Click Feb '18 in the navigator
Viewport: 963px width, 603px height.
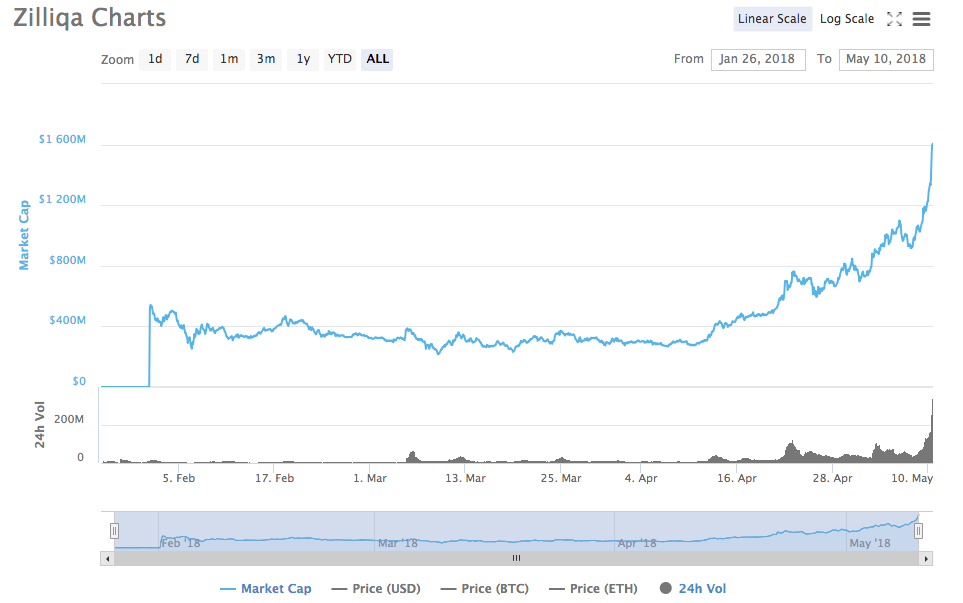point(181,543)
